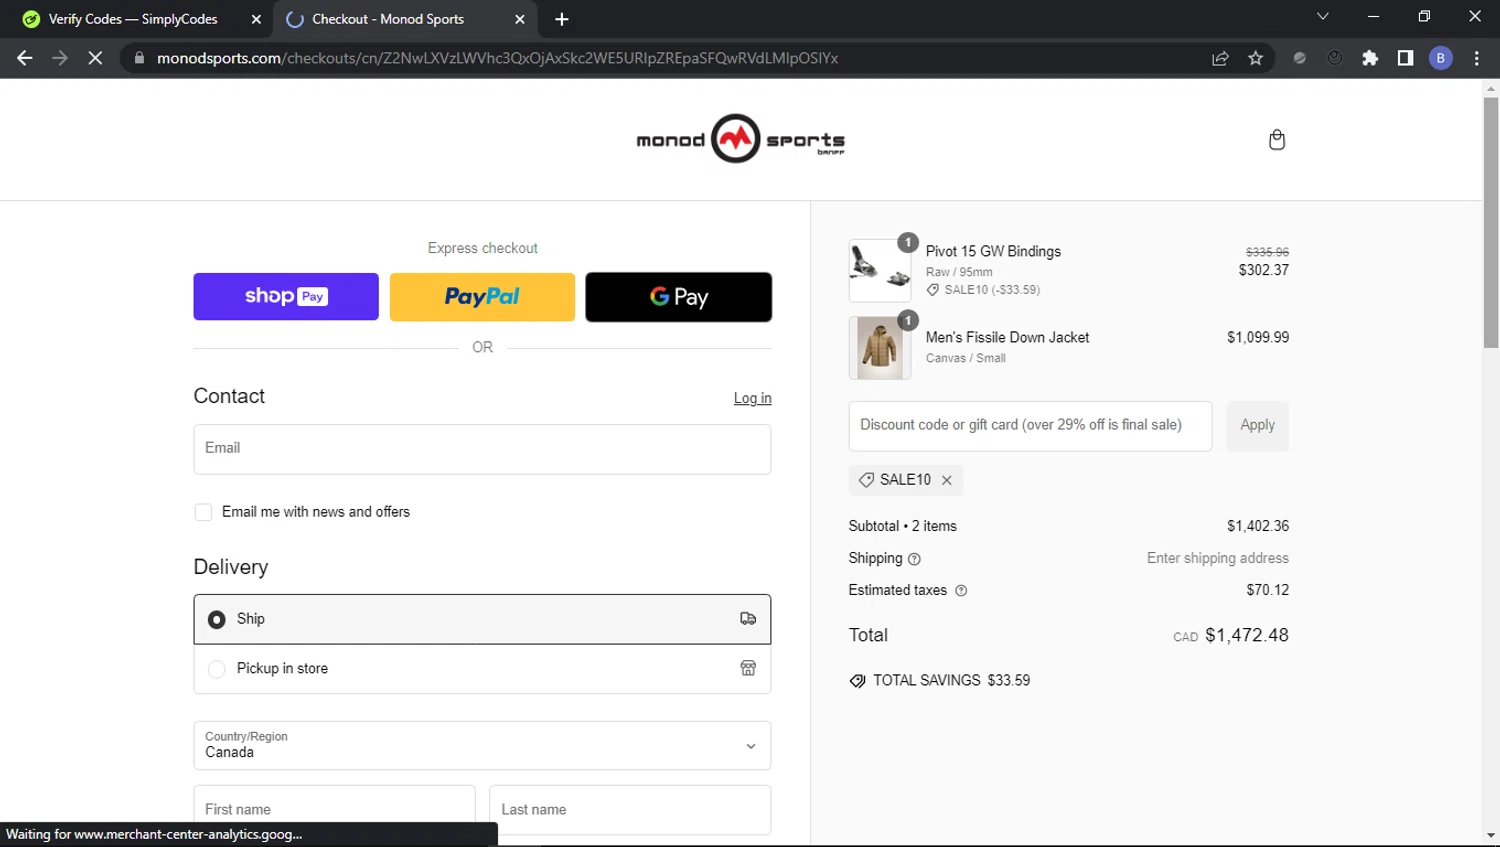Pay with Shop Pay button
This screenshot has width=1500, height=847.
click(286, 297)
